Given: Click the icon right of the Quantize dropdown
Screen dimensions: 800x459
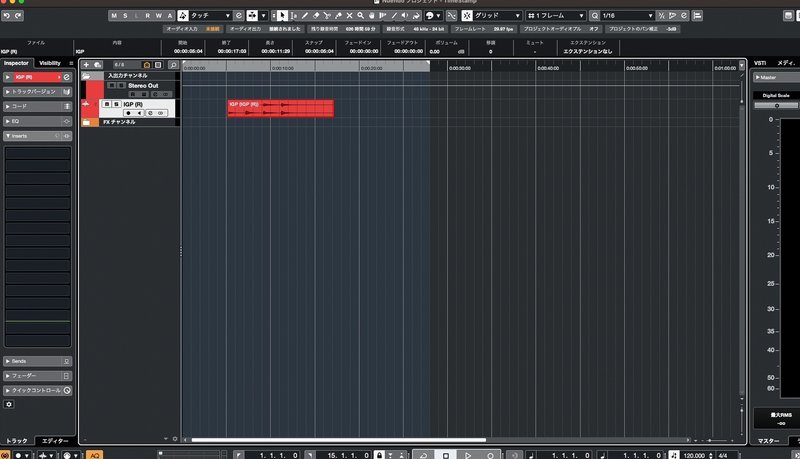Looking at the screenshot, I should point(662,16).
